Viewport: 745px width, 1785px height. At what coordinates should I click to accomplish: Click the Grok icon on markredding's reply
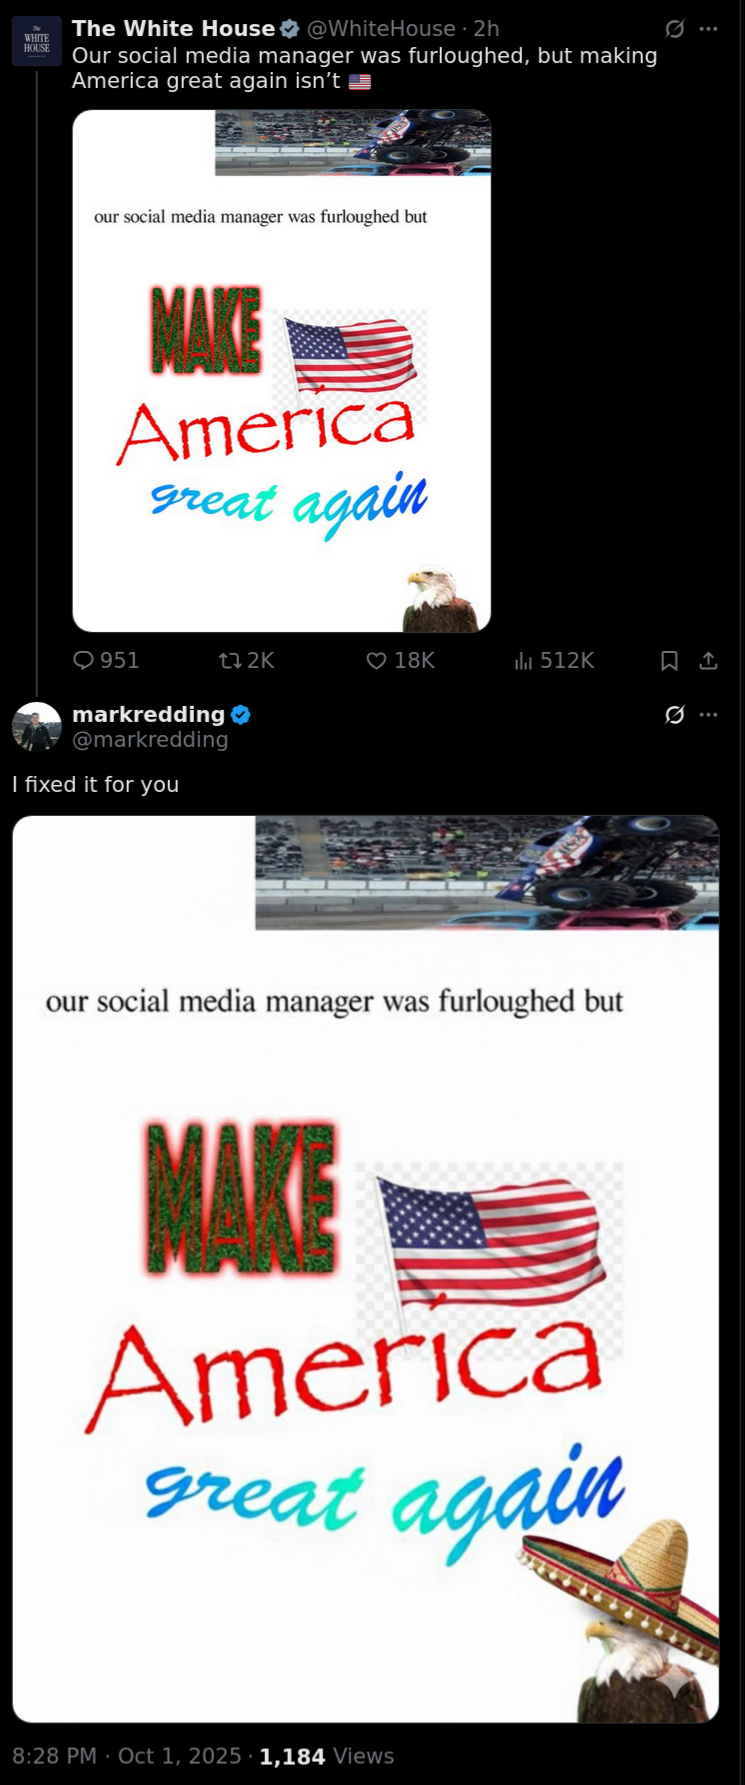point(675,715)
